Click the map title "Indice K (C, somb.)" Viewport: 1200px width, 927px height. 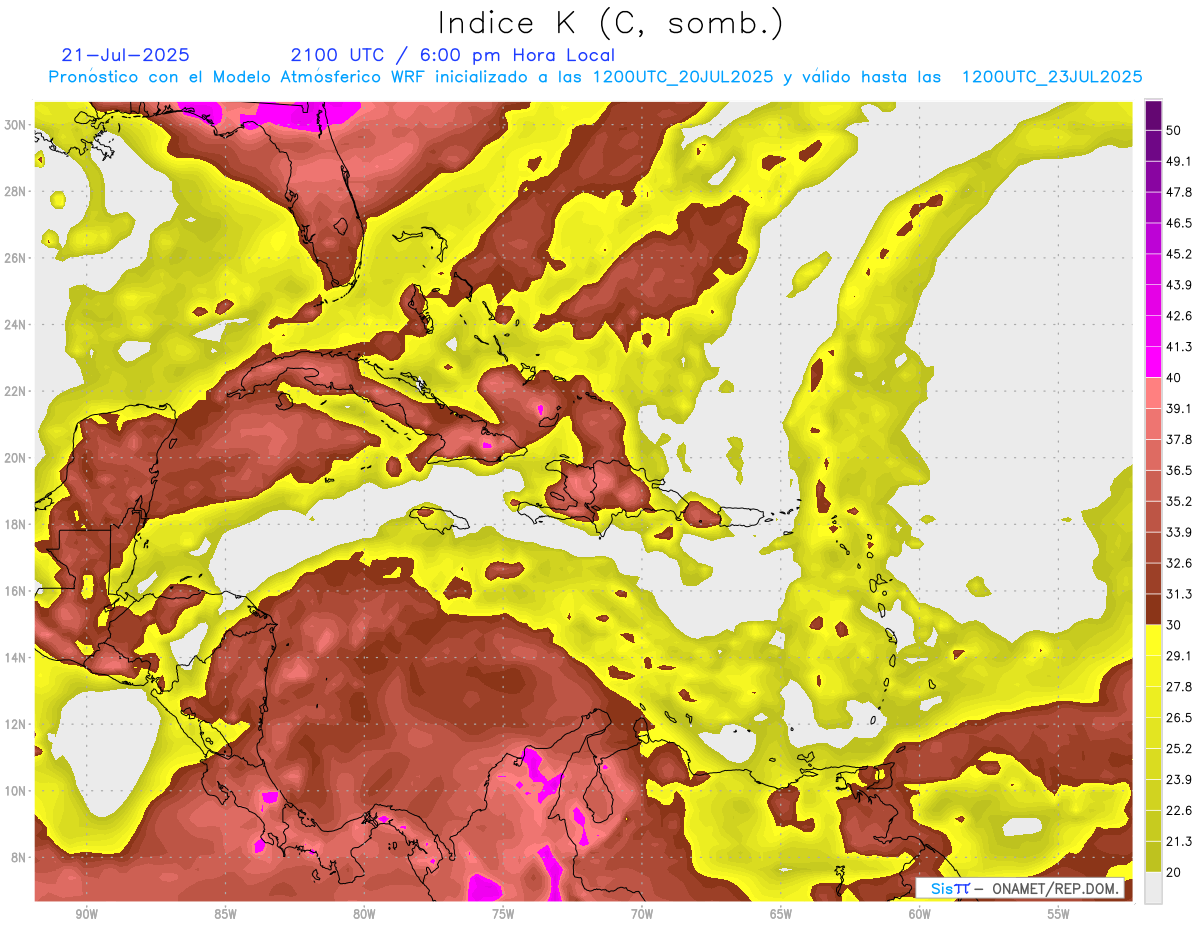click(611, 23)
